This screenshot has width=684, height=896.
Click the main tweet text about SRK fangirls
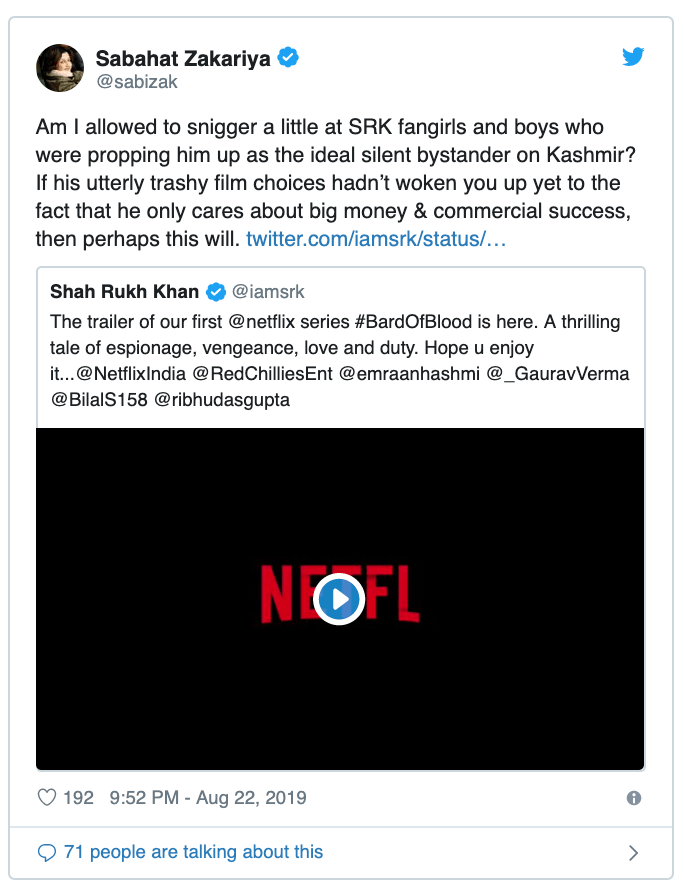[336, 183]
